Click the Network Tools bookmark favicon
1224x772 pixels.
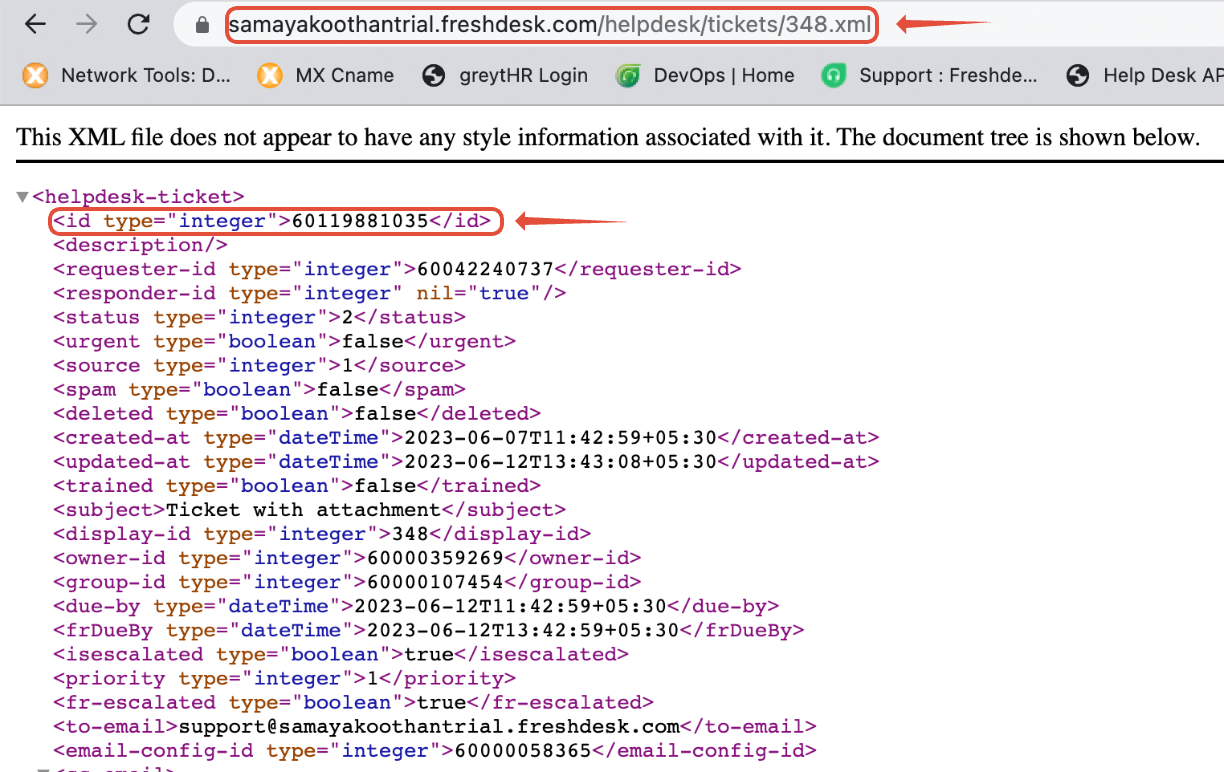(35, 75)
